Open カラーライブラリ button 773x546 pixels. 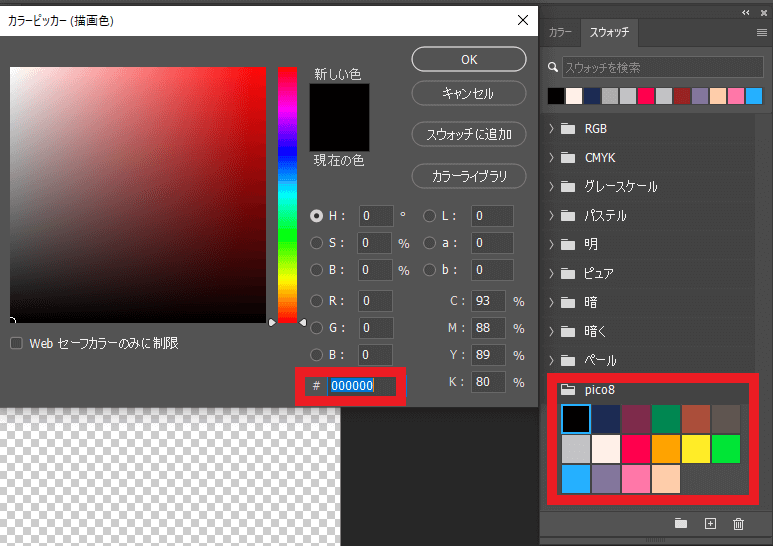469,176
